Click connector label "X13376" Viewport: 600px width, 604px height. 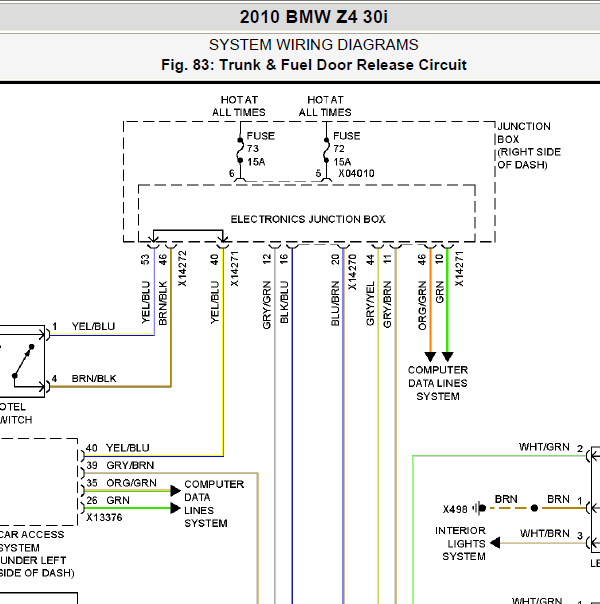pos(104,517)
